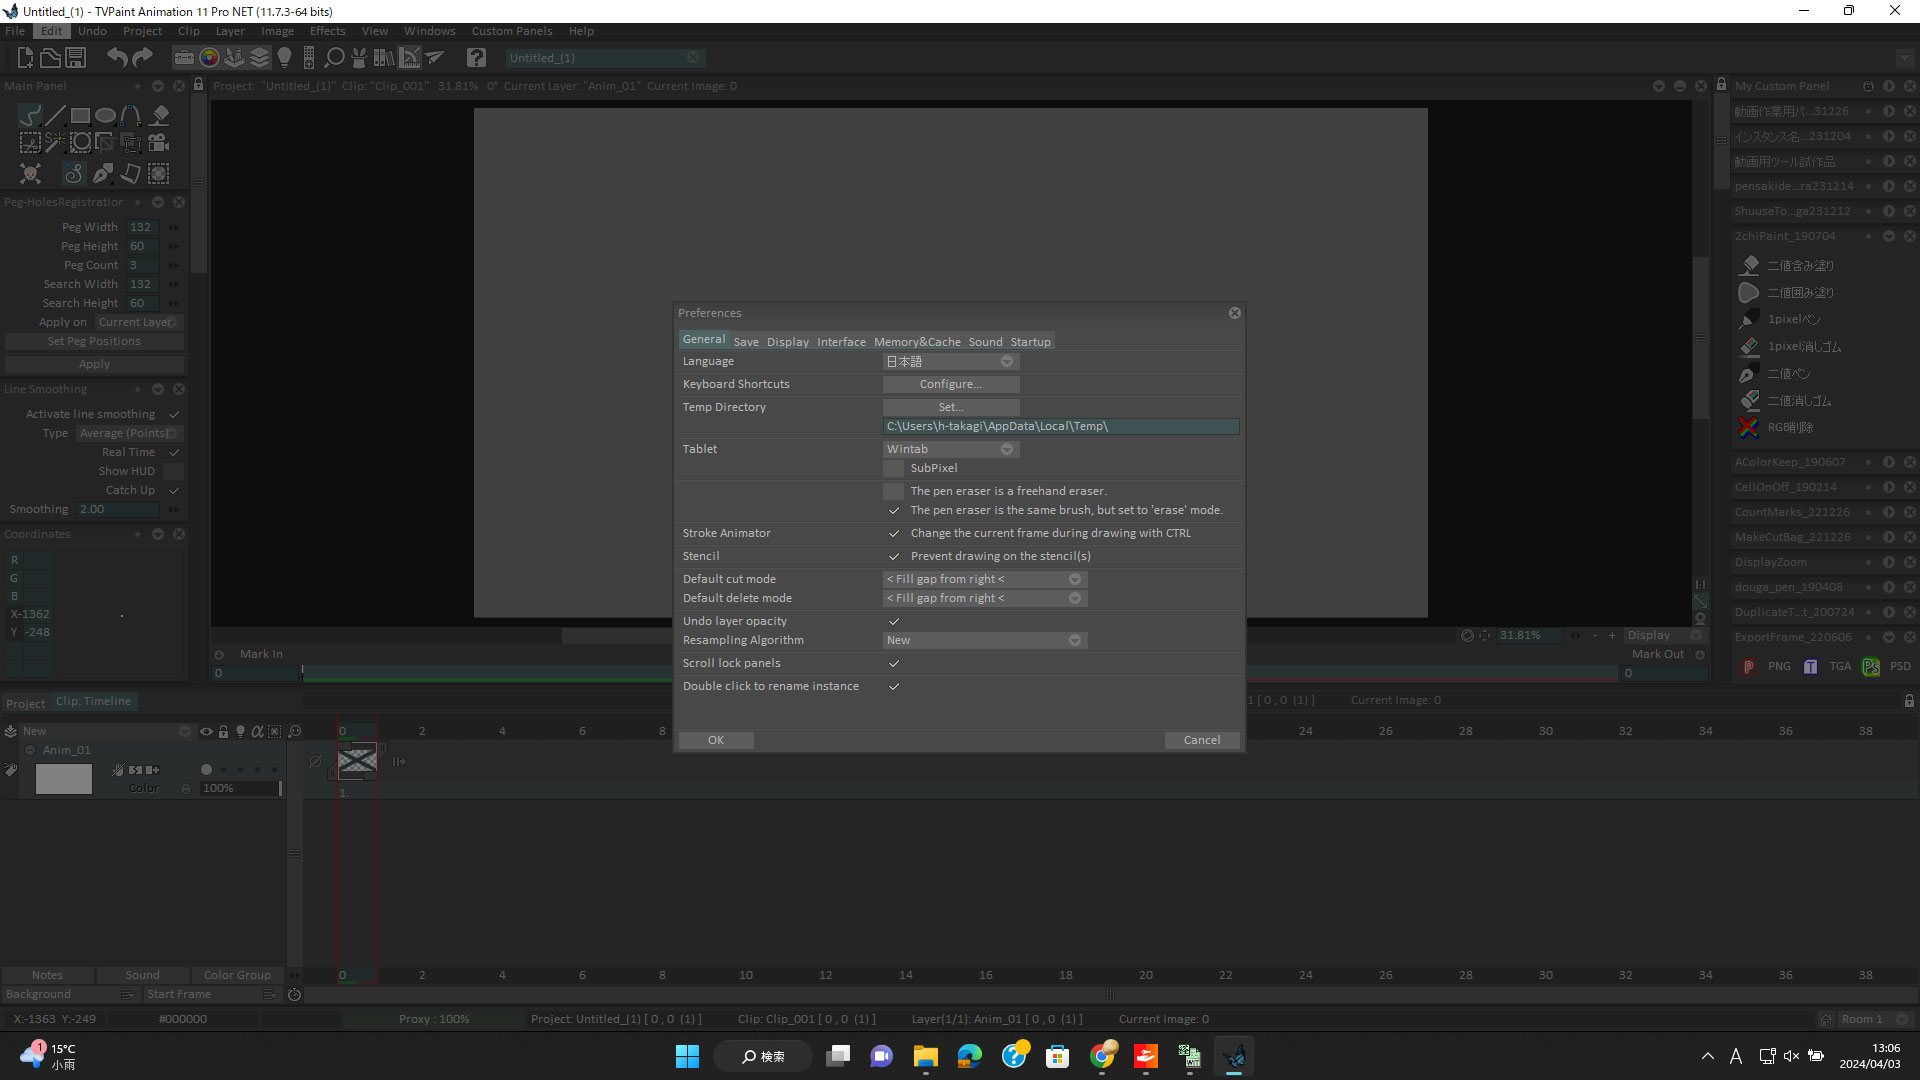Screen dimensions: 1920x1080
Task: Click the Set Peg Positions button
Action: [95, 341]
